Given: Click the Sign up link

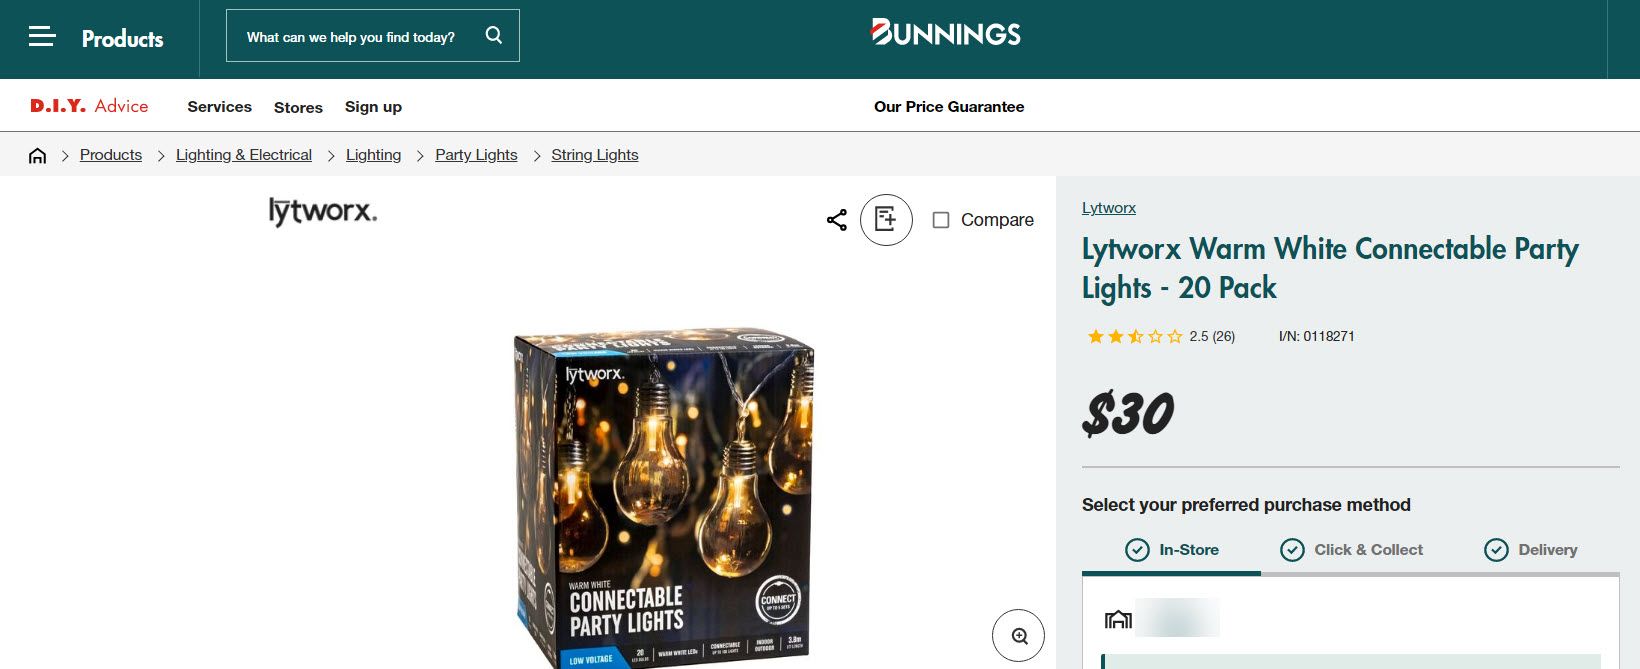Looking at the screenshot, I should (373, 107).
